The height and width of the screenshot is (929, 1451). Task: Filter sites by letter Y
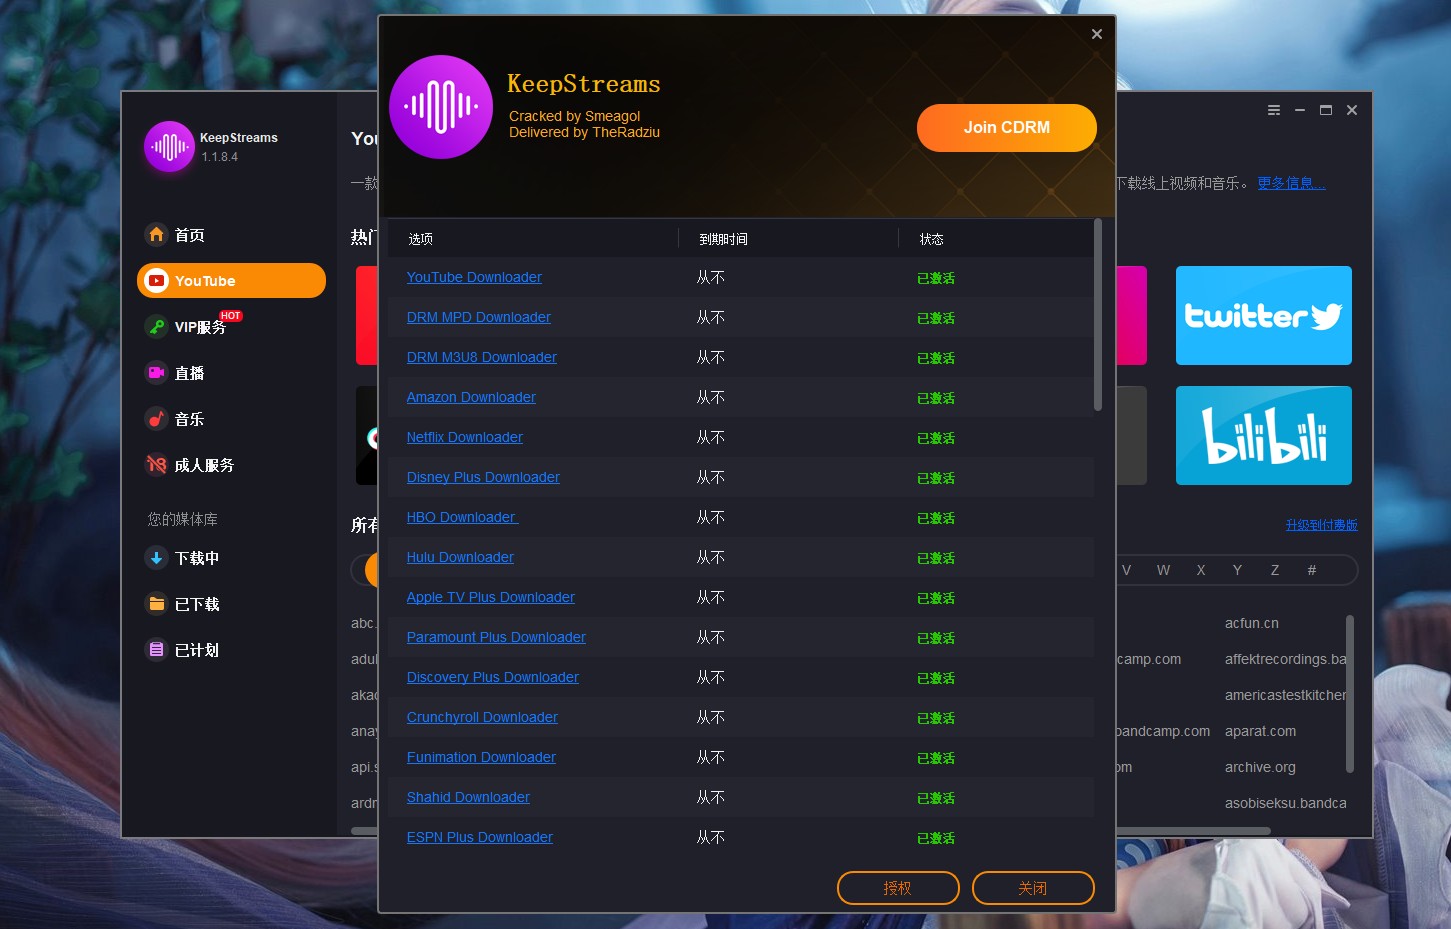click(1237, 570)
